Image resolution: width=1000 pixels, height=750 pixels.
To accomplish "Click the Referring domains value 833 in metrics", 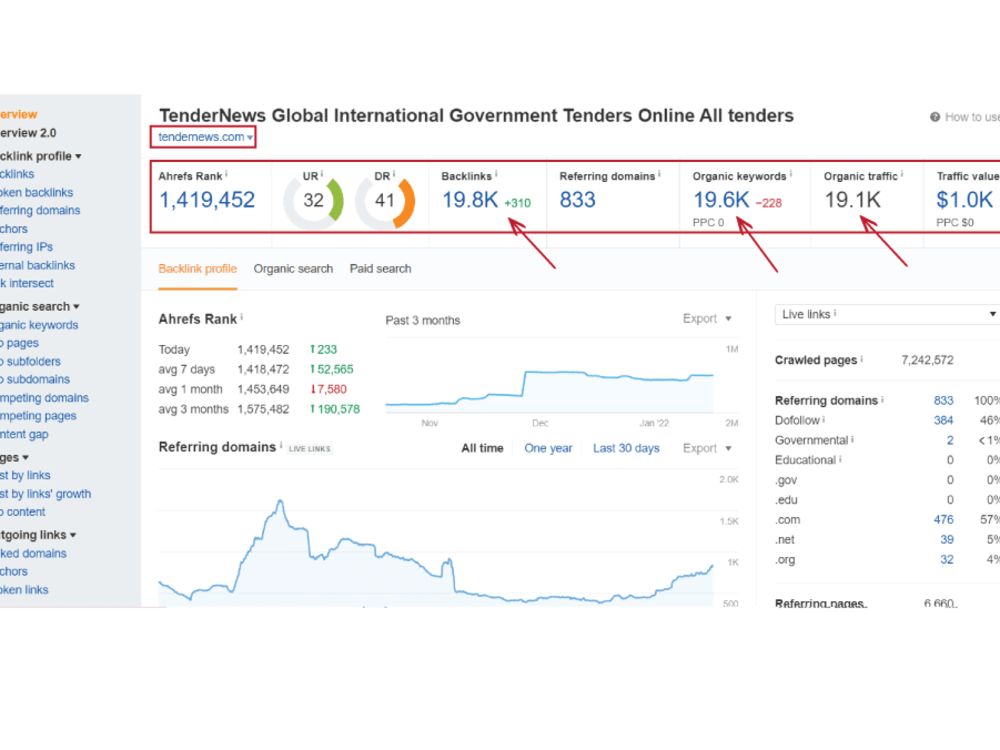I will (578, 200).
